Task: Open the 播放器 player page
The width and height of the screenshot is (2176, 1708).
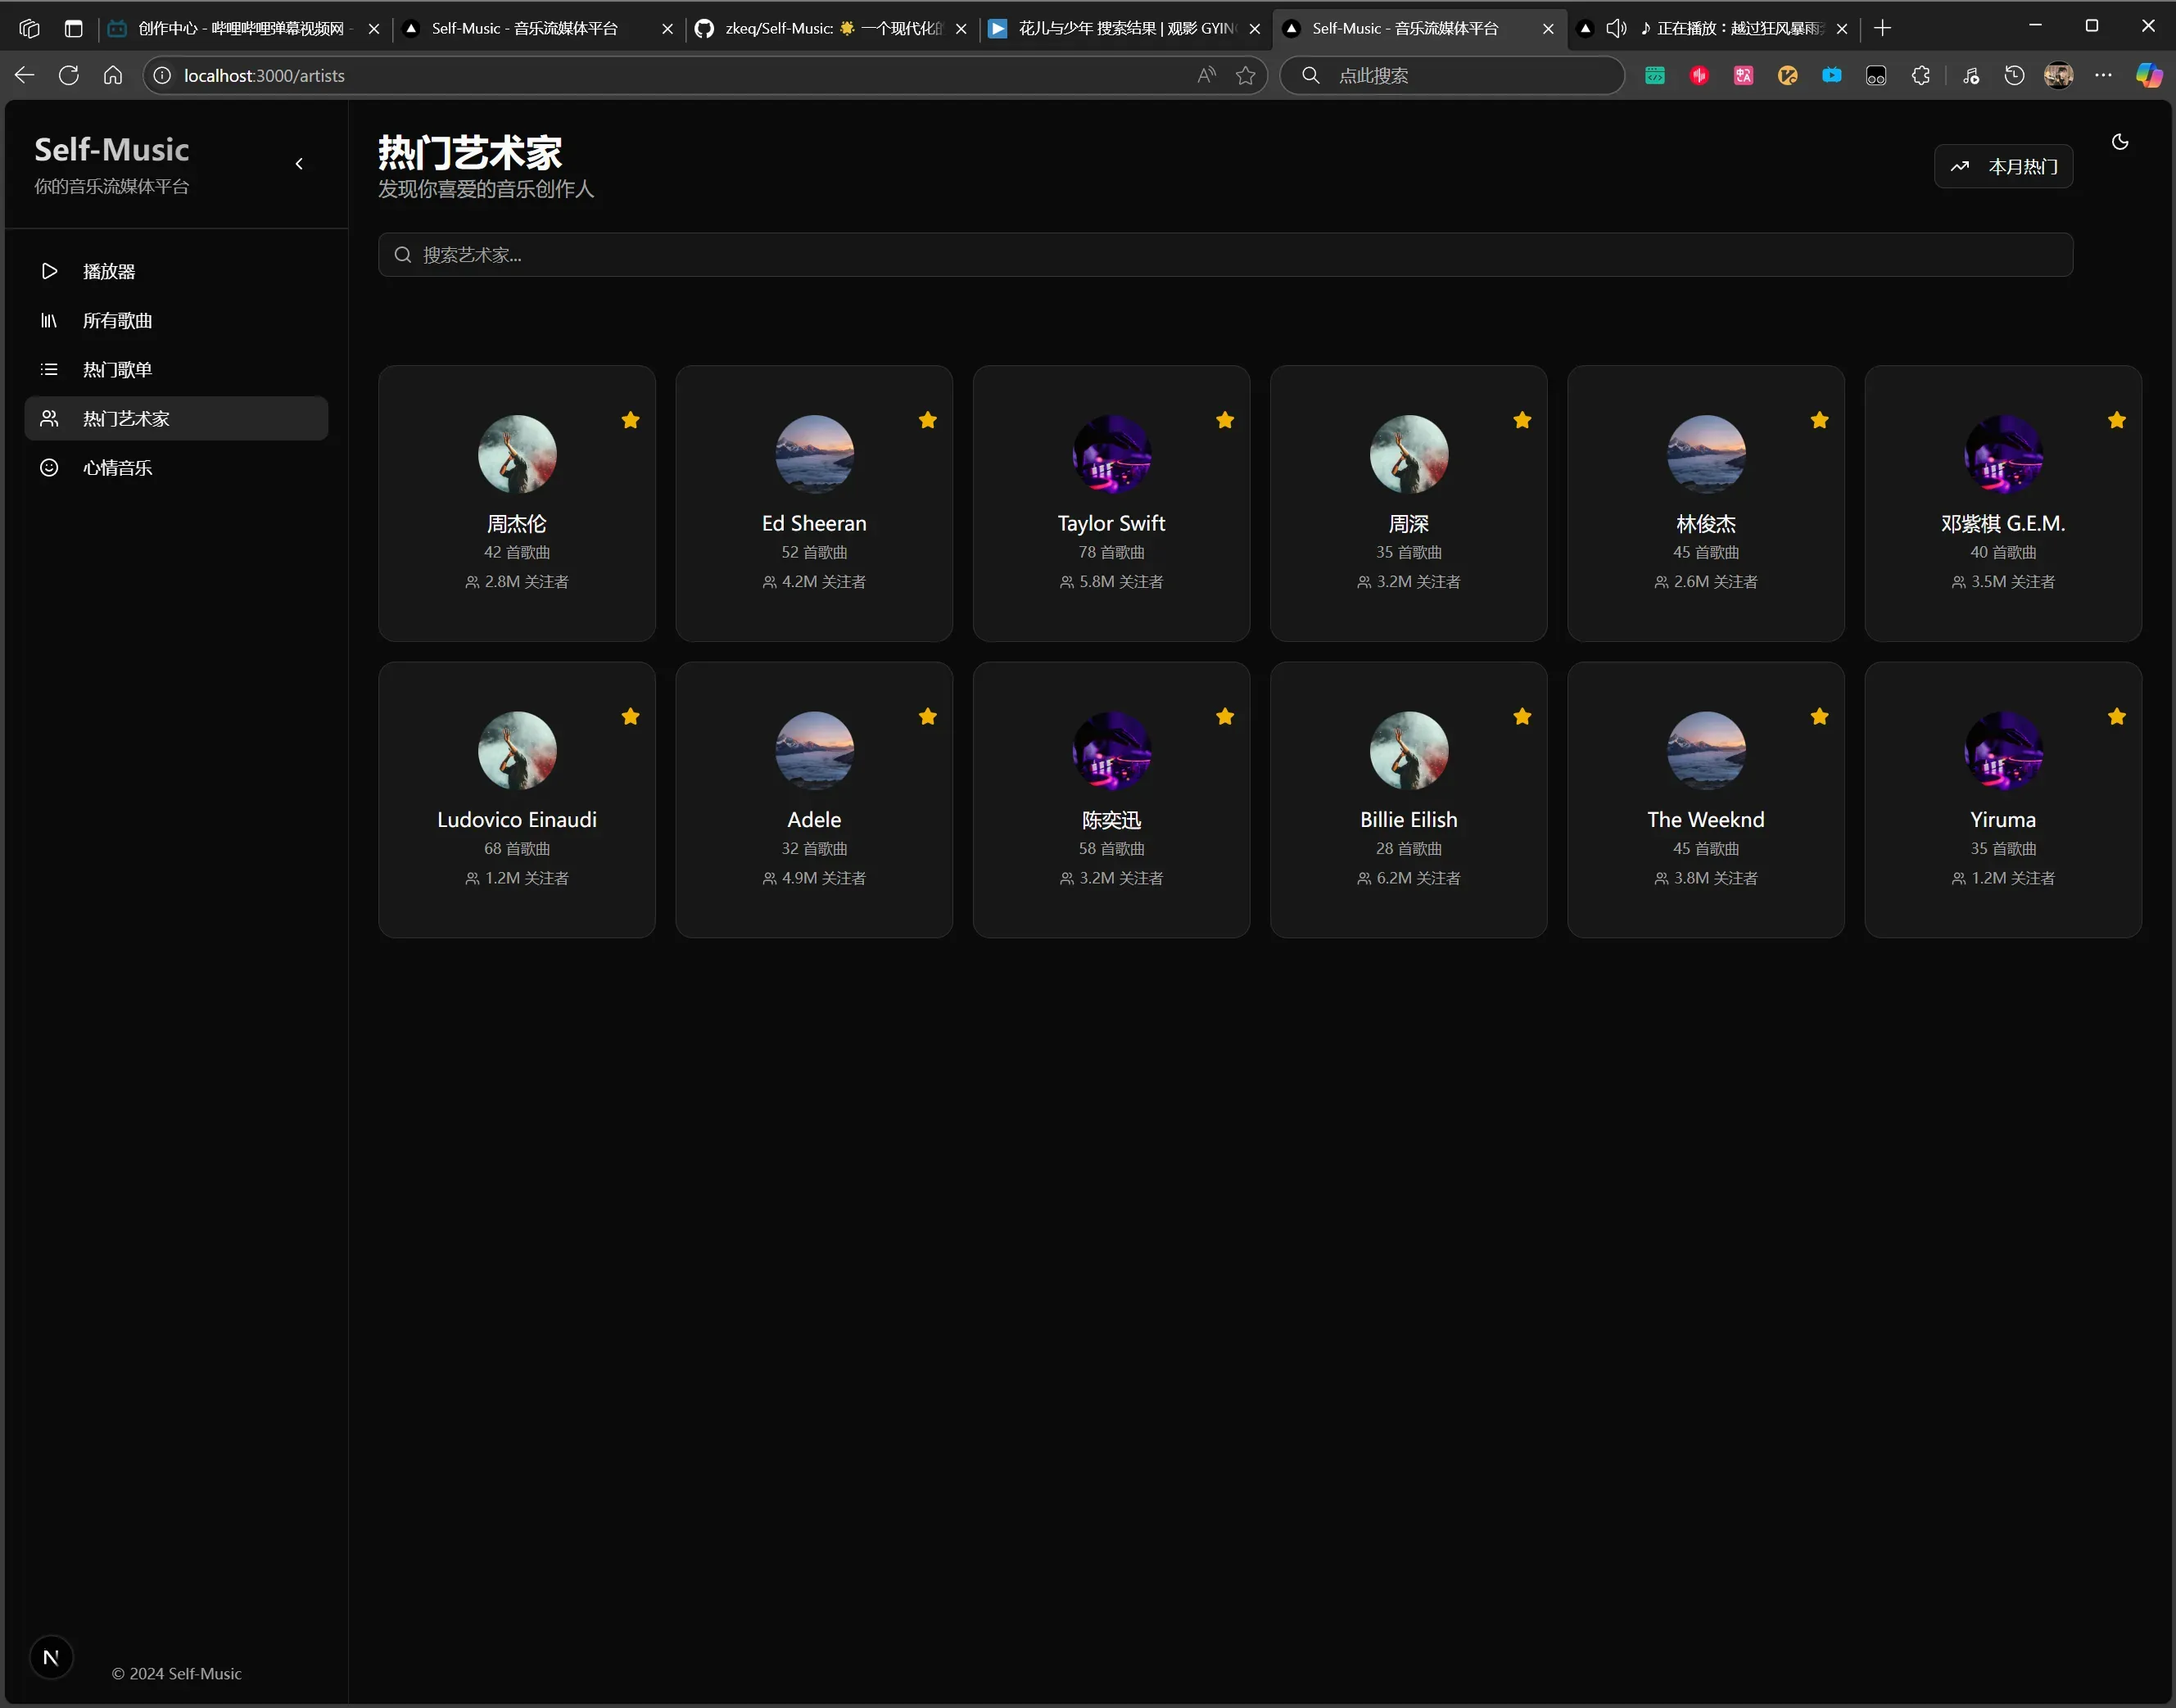Action: (x=108, y=271)
